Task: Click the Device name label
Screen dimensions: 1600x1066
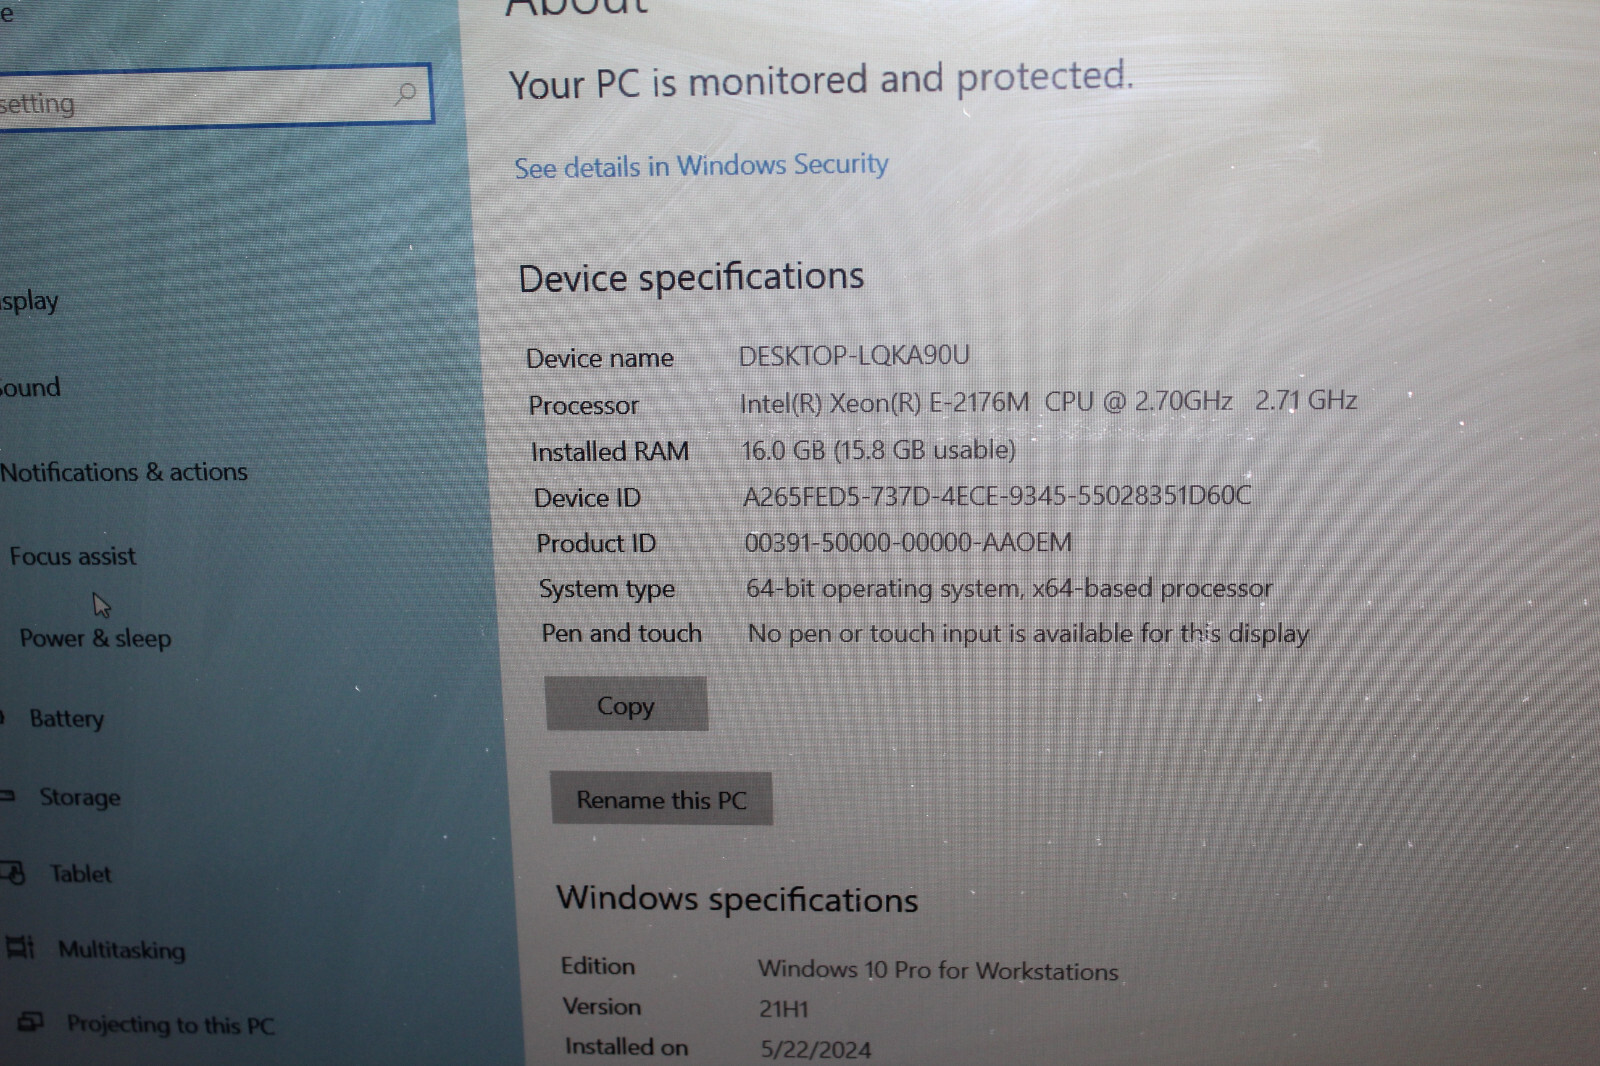Action: click(x=600, y=358)
